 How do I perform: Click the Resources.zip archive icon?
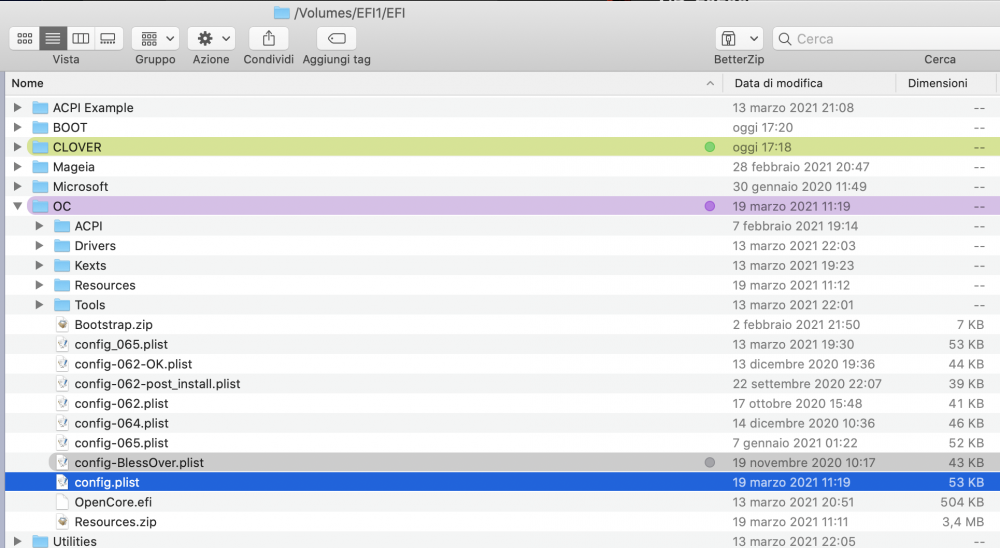pos(62,522)
